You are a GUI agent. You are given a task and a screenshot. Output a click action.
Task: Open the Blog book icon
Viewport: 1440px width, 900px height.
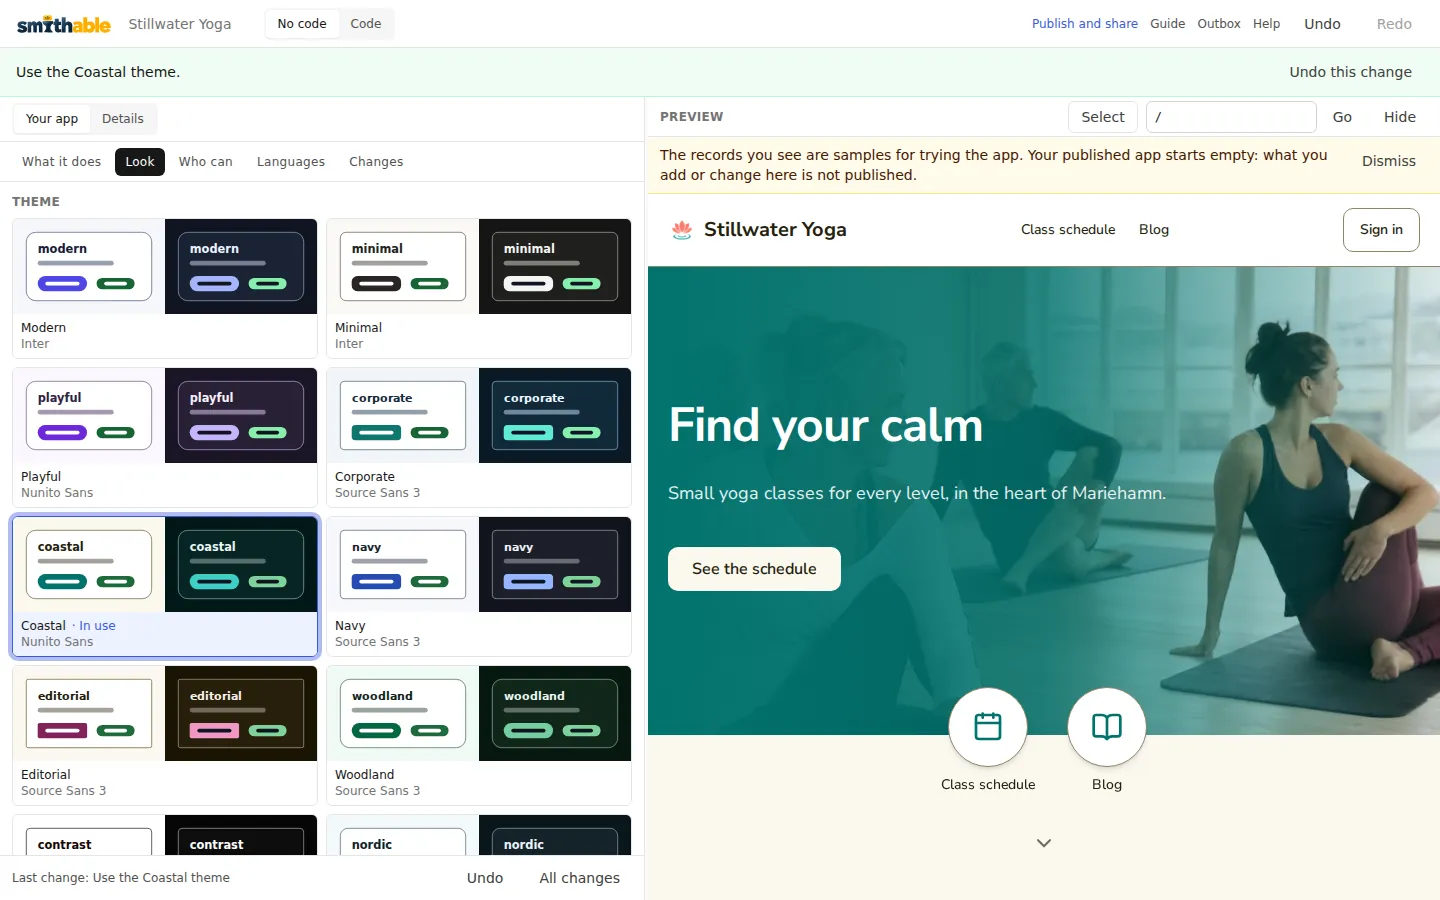click(1107, 727)
